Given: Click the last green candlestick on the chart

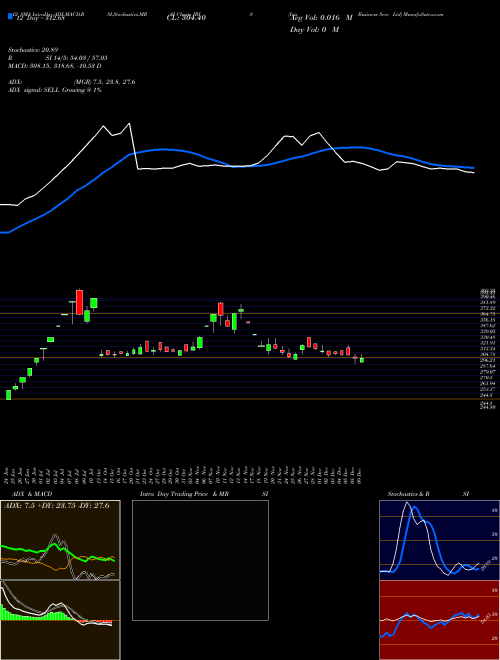Looking at the screenshot, I should pyautogui.click(x=362, y=360).
